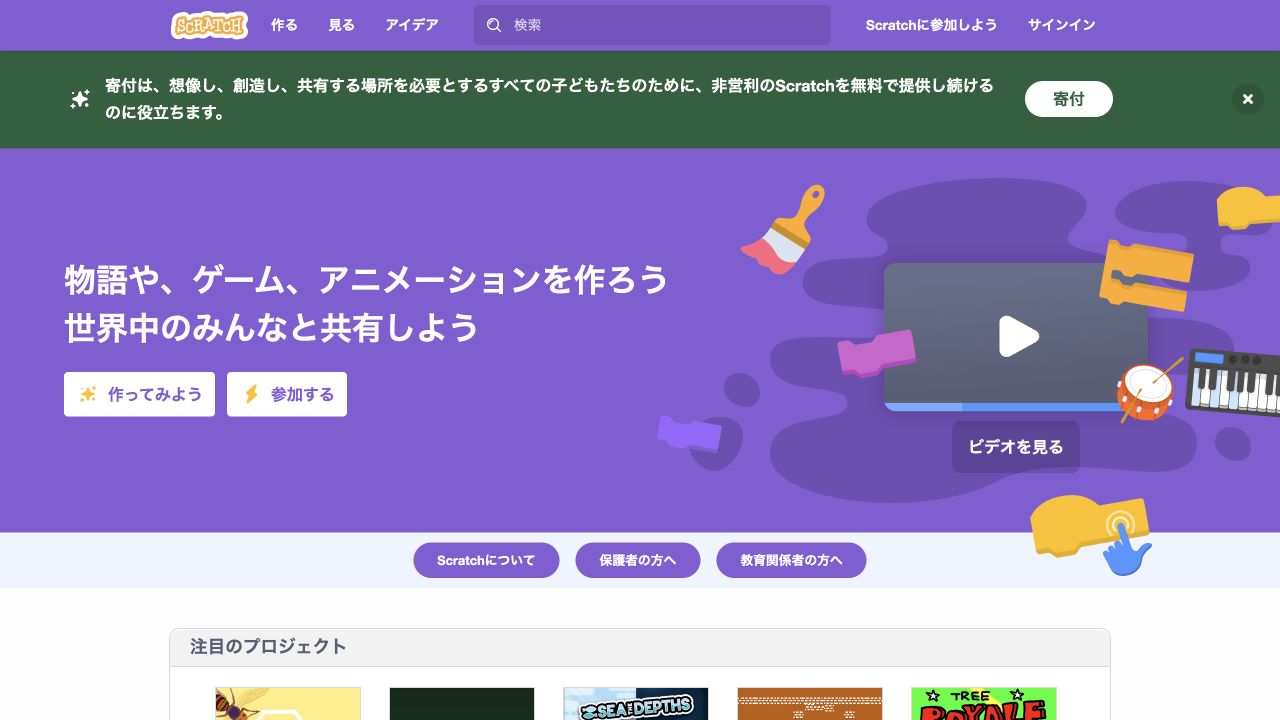Click サインイン in the navigation bar

pyautogui.click(x=1061, y=25)
